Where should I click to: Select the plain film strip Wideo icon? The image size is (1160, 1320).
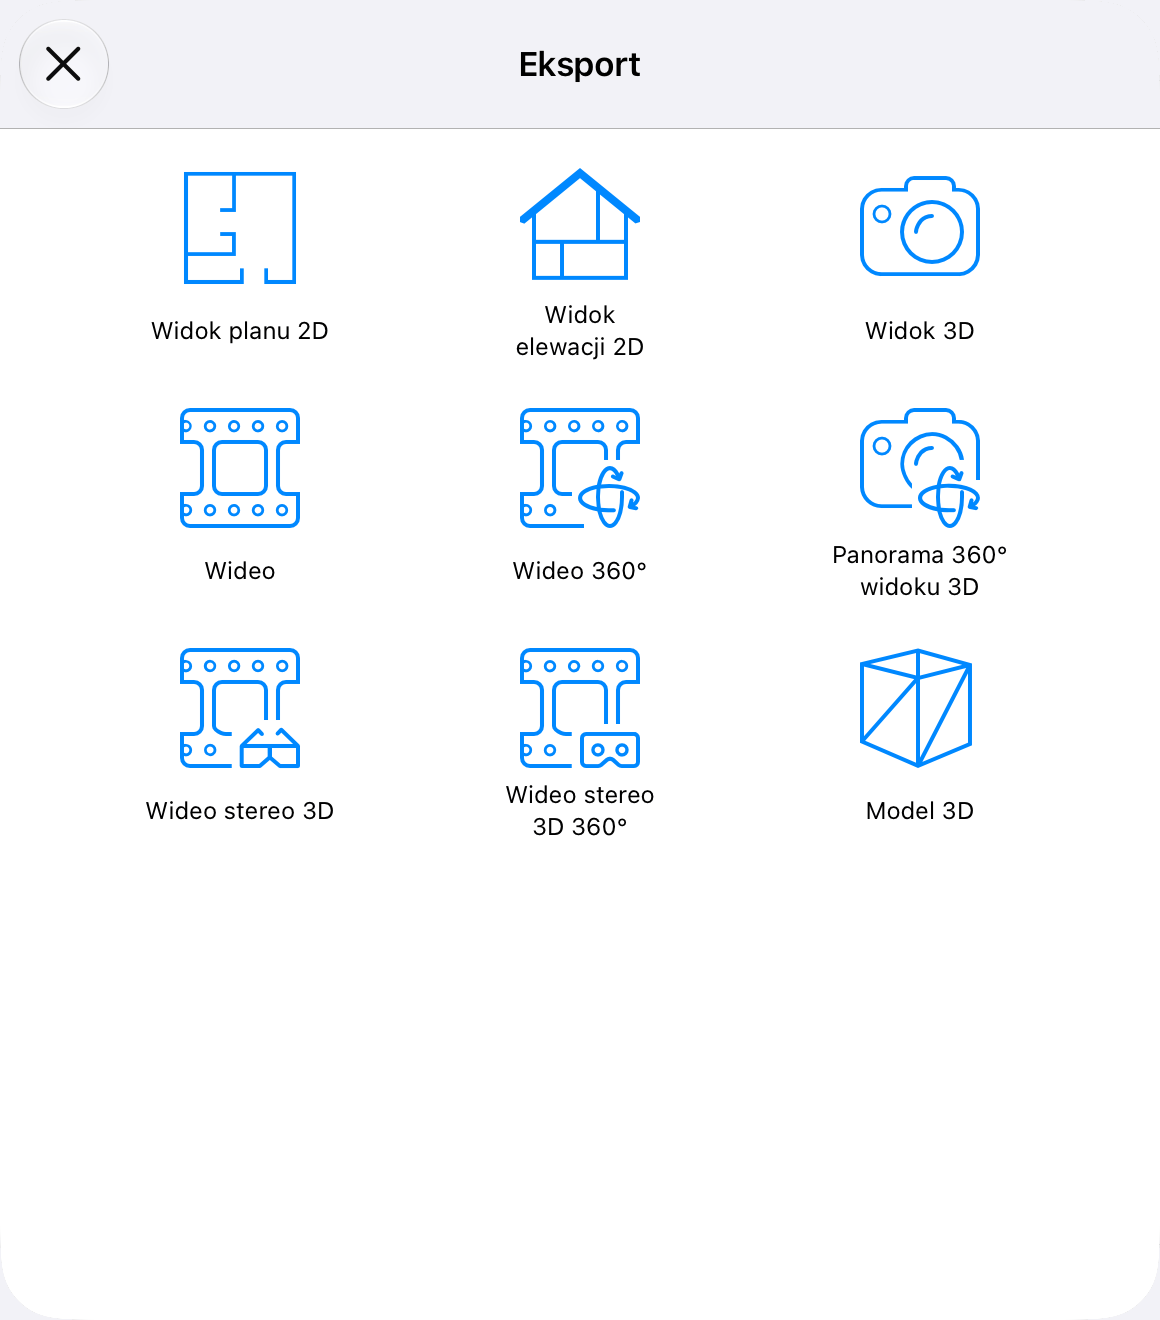[240, 468]
